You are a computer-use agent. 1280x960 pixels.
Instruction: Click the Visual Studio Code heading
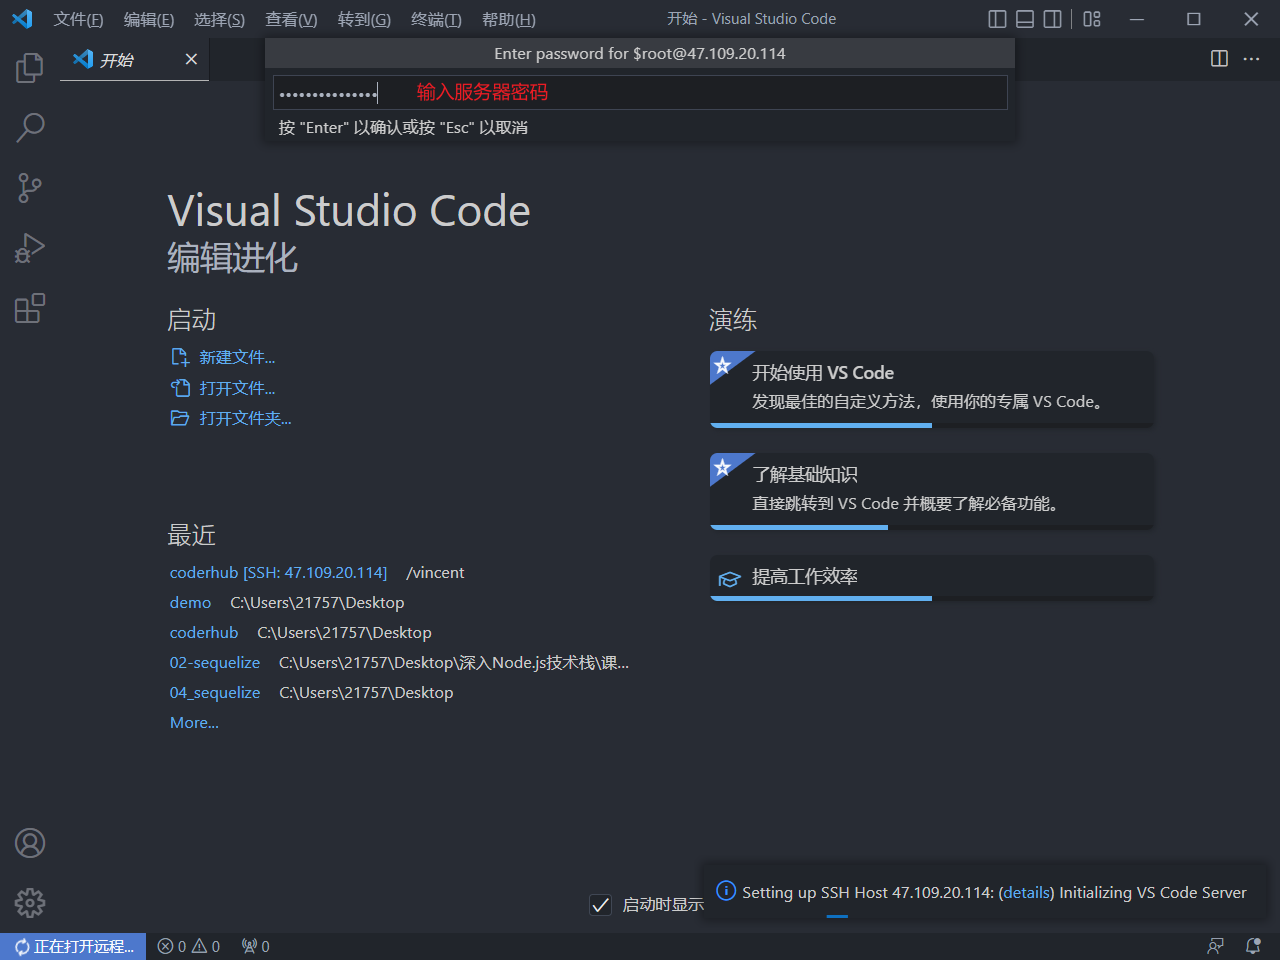[349, 210]
